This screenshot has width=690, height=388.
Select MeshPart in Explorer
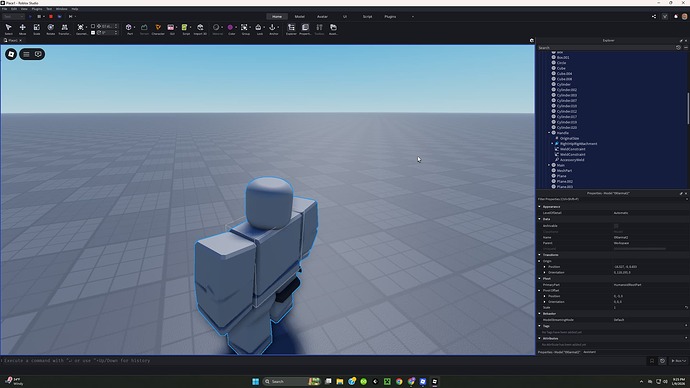[x=565, y=171]
